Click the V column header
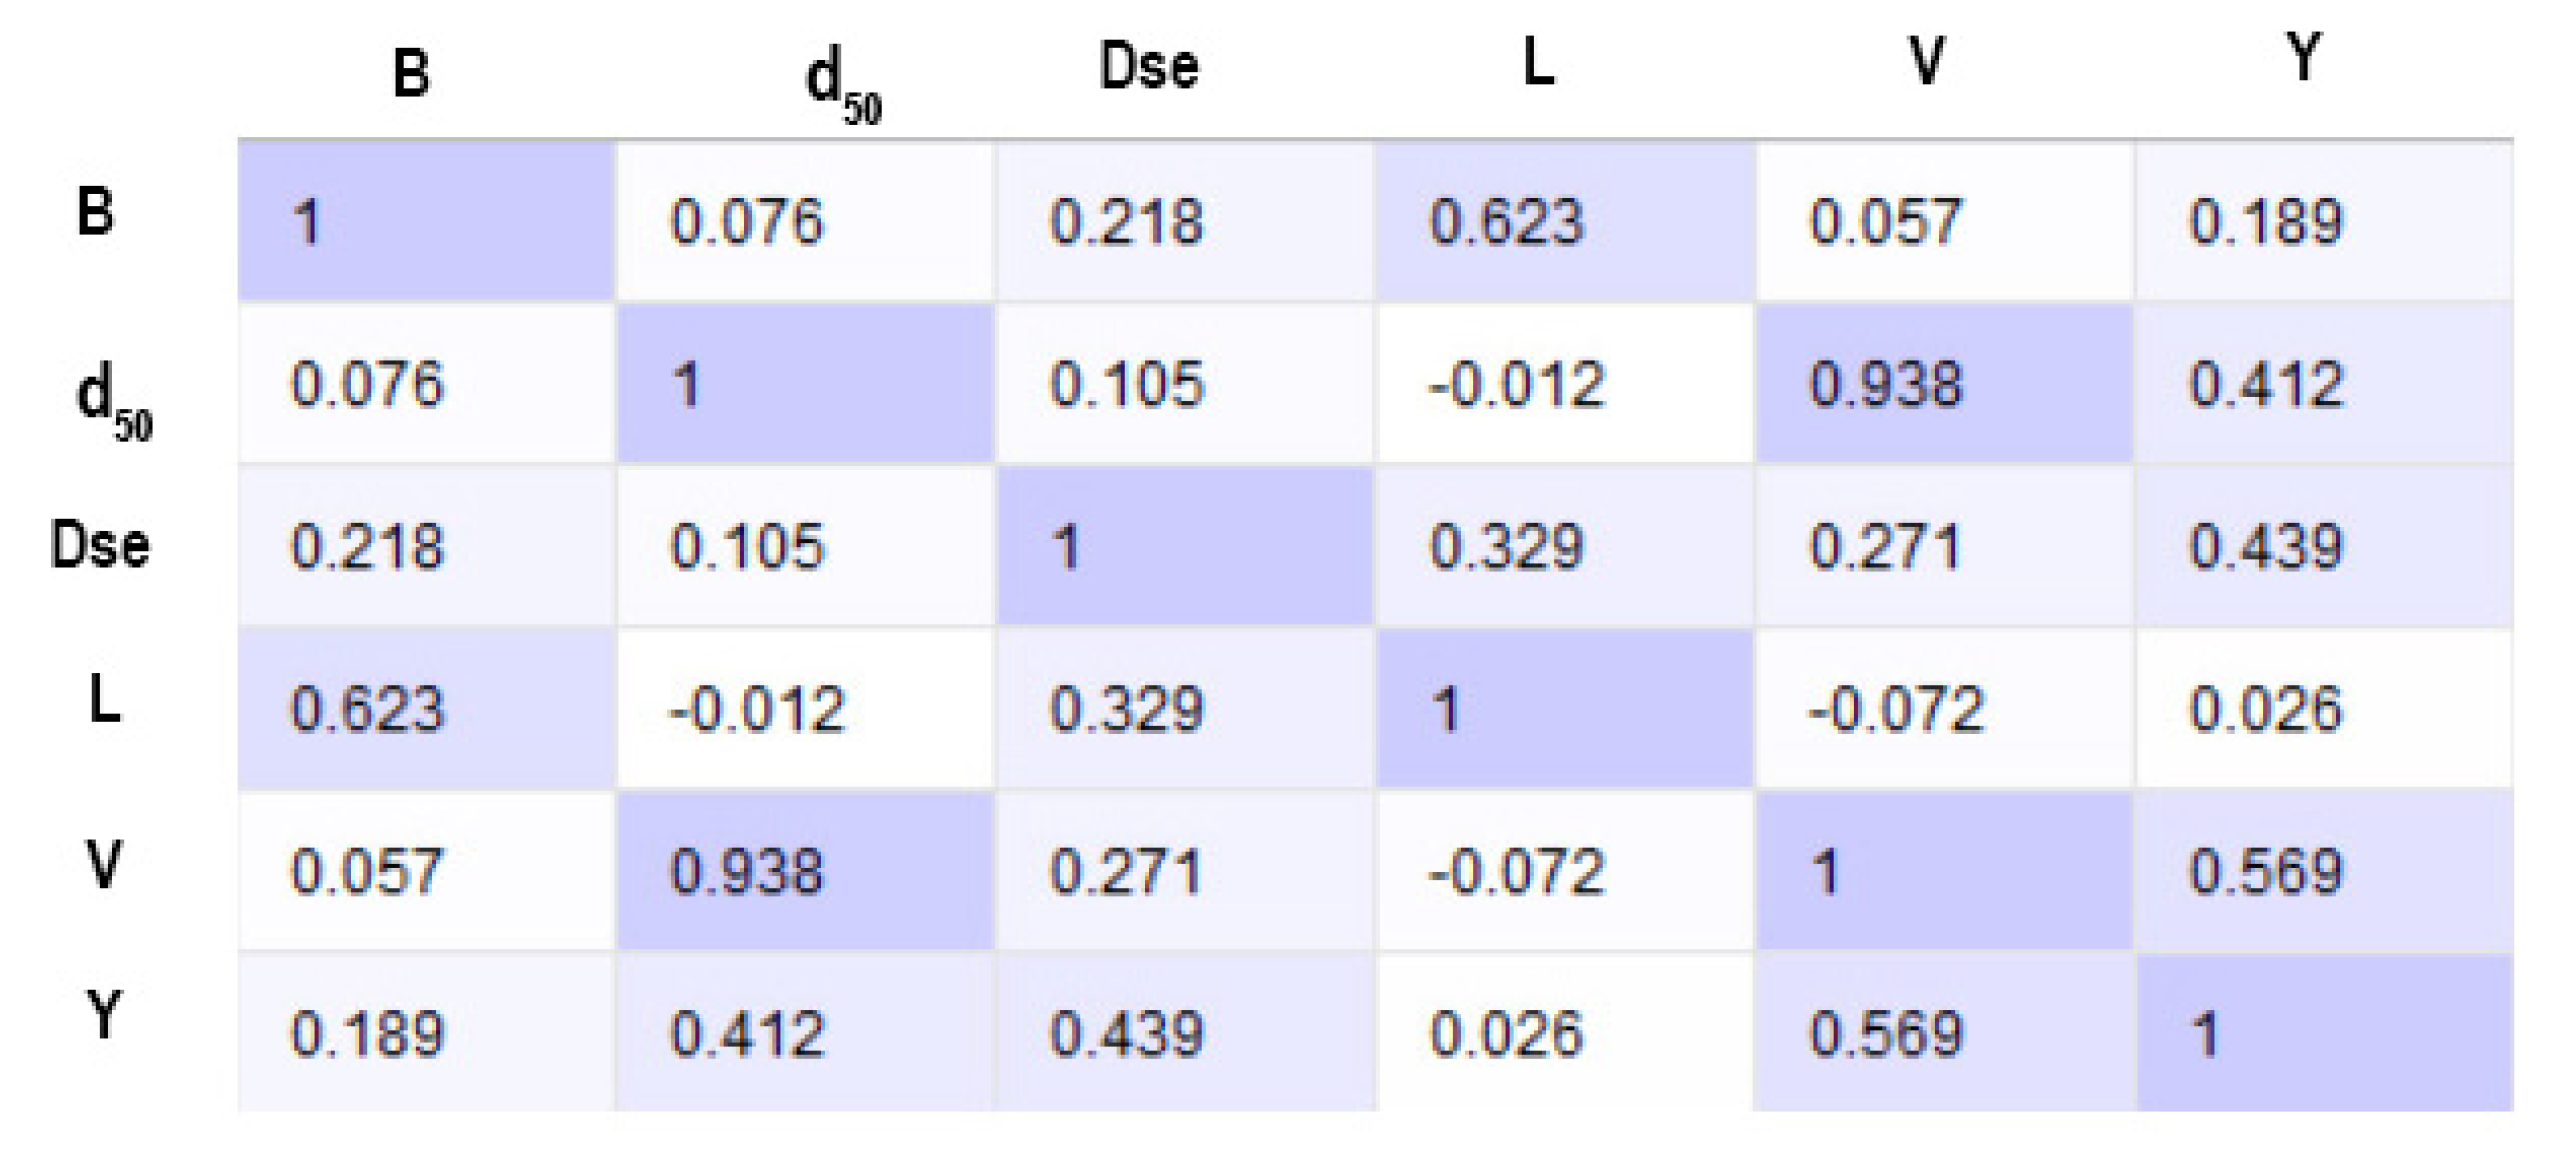The height and width of the screenshot is (1157, 2567). [x=1926, y=62]
